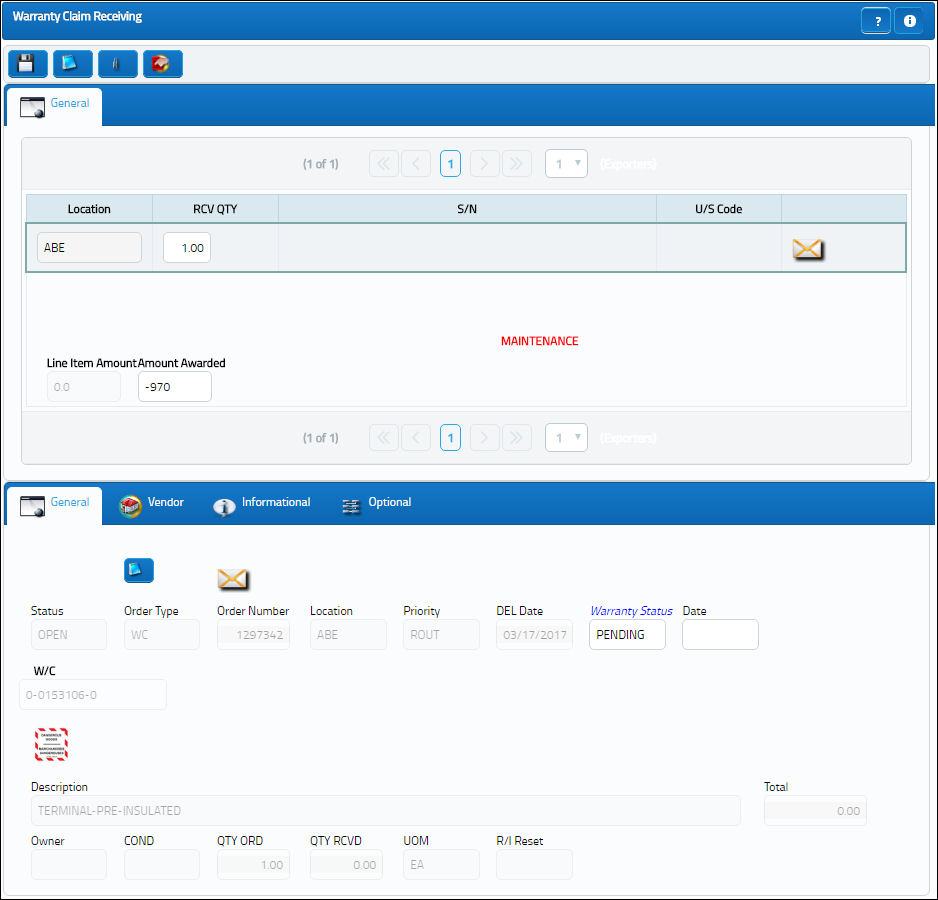Select page 1 in top paginator
The height and width of the screenshot is (900, 938).
click(x=450, y=163)
